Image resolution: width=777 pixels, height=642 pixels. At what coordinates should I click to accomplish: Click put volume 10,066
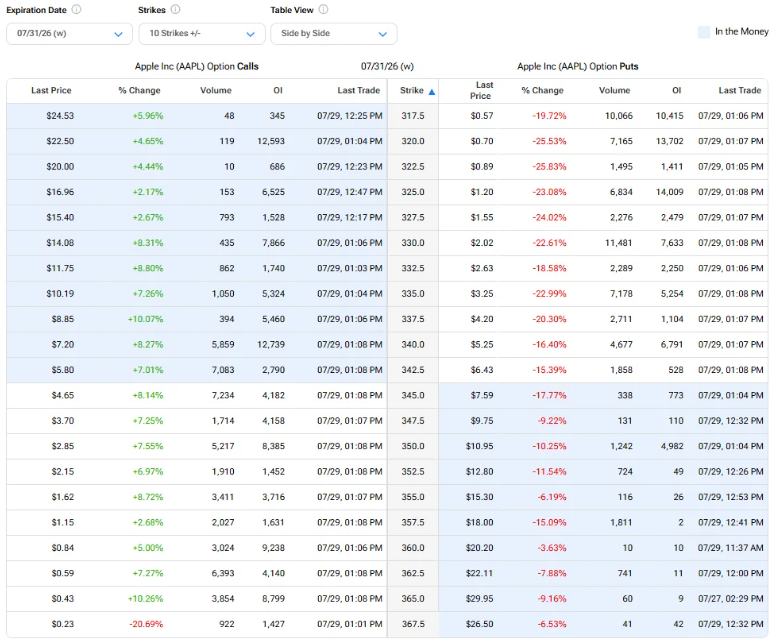click(x=618, y=116)
